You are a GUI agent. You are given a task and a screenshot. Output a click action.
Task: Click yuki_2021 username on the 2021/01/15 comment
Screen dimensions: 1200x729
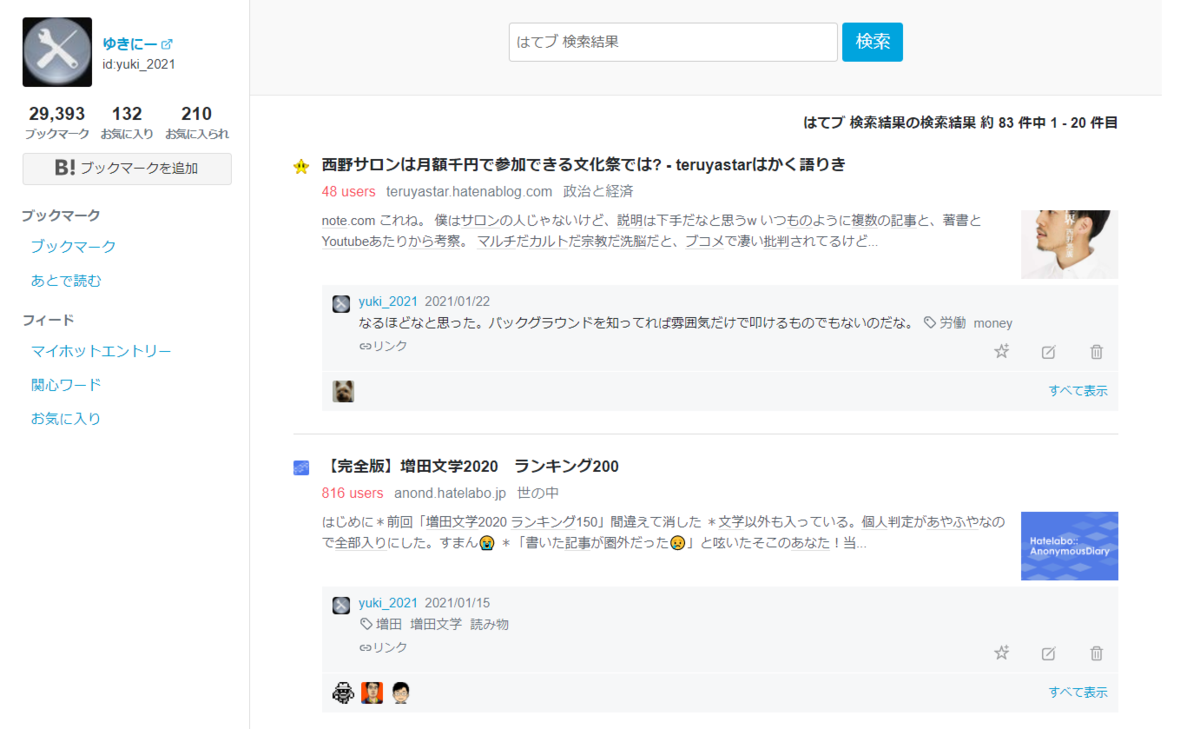(x=388, y=603)
